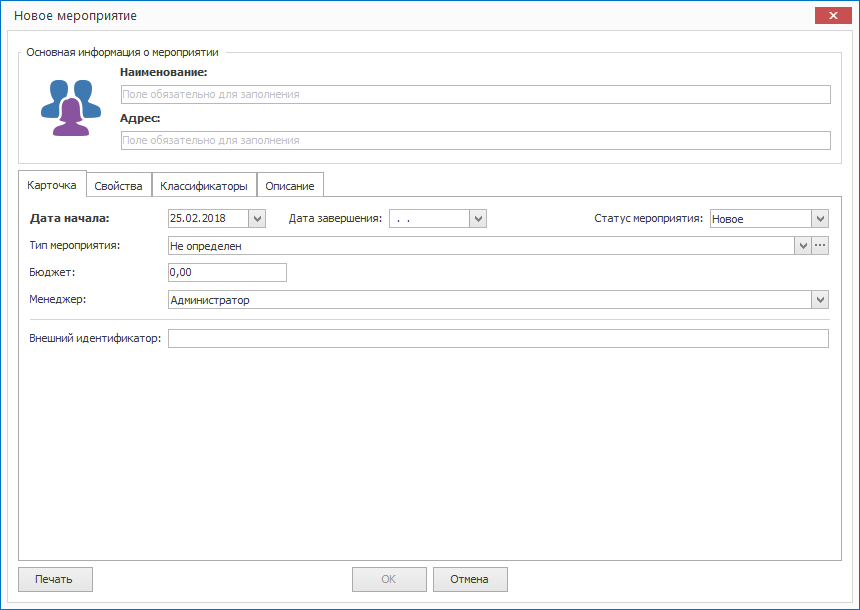
Task: Expand the Дата начала calendar dropdown
Action: (x=257, y=218)
